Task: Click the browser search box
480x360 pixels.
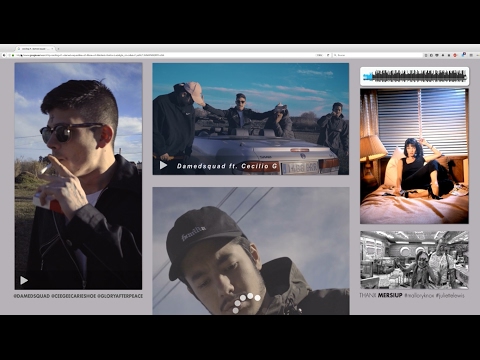Action: pyautogui.click(x=377, y=55)
